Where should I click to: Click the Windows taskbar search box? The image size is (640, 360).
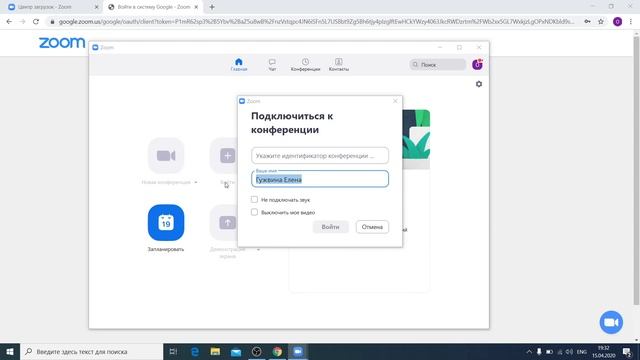(x=91, y=351)
